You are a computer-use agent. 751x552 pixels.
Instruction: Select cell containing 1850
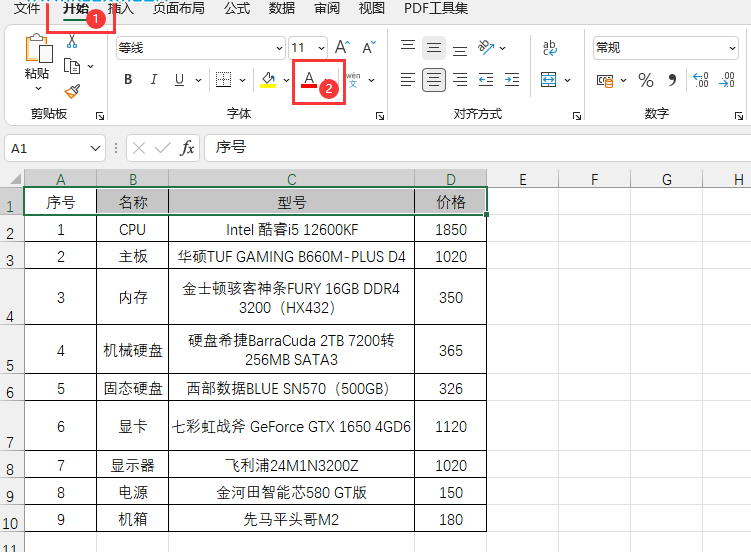pos(451,229)
